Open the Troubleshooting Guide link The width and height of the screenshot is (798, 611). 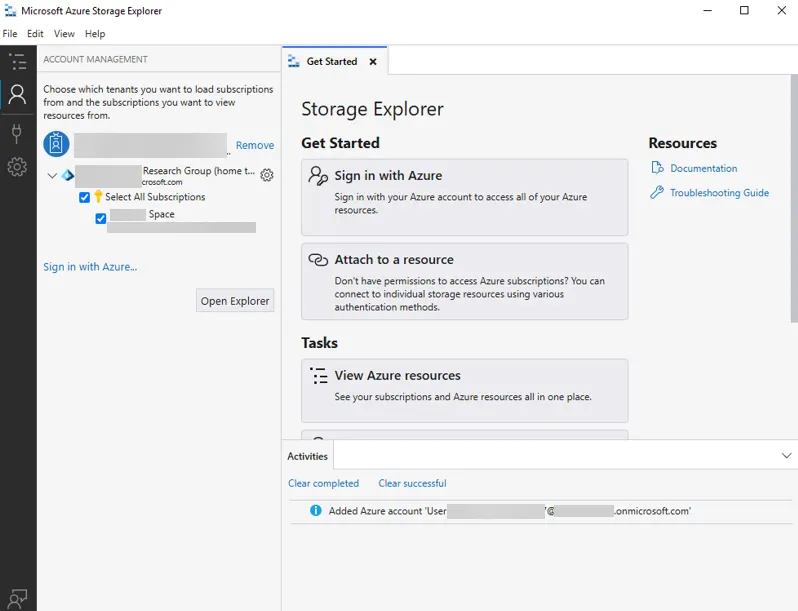719,193
